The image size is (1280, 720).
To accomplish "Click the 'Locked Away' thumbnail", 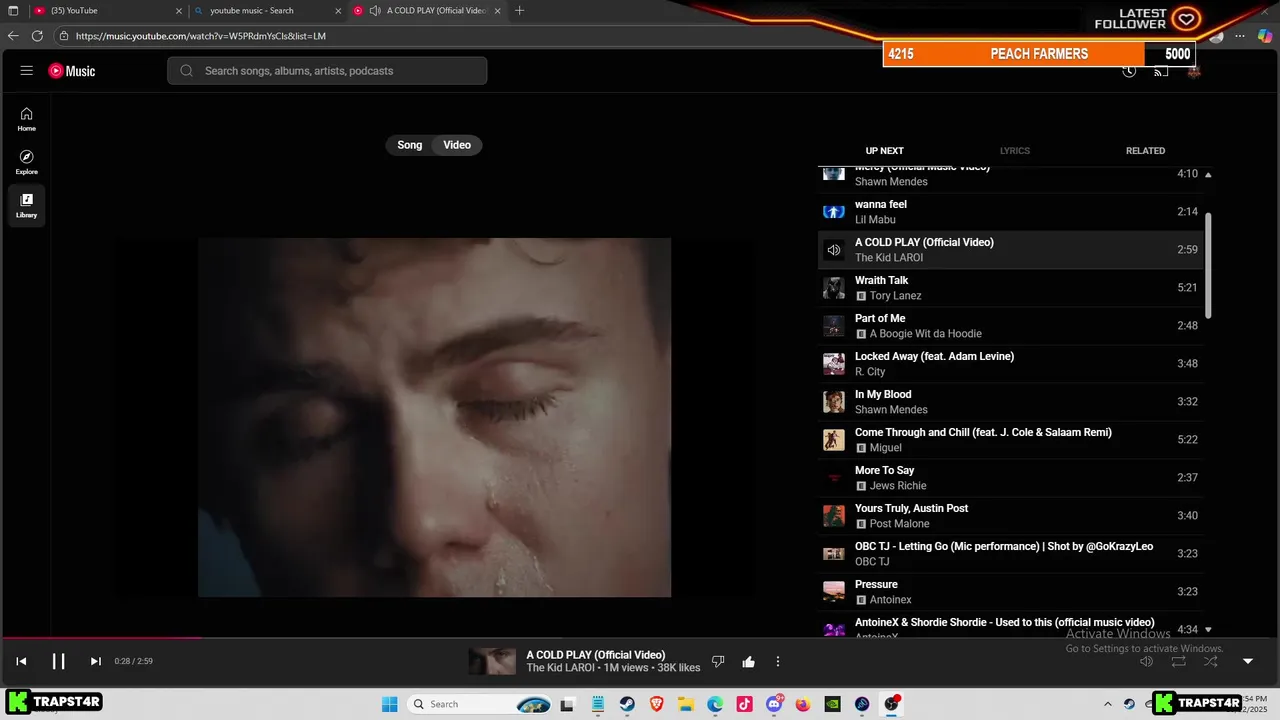I will click(x=834, y=364).
